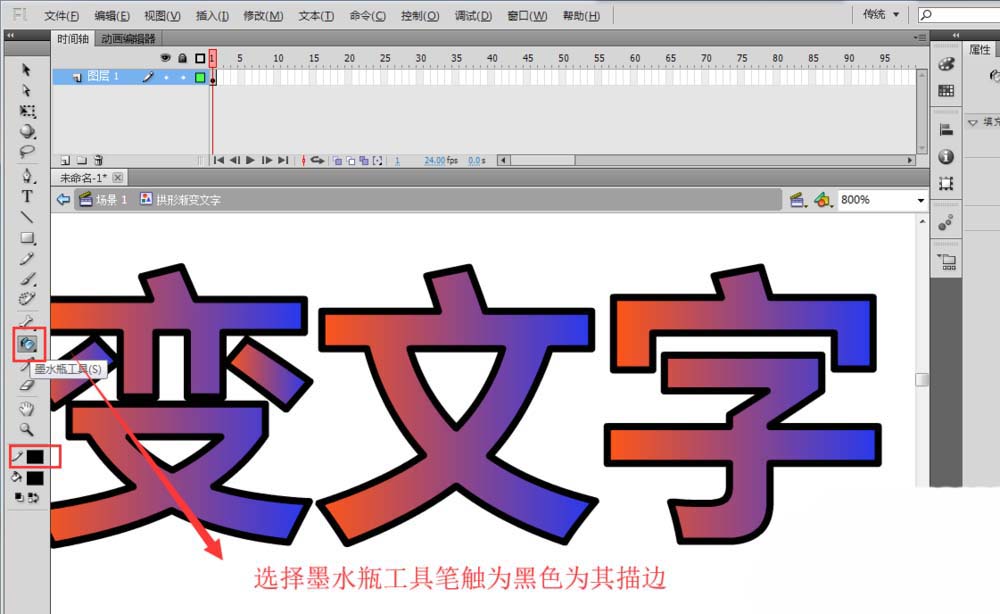Screen dimensions: 1000x614
Task: Select the Text tool
Action: [x=27, y=196]
